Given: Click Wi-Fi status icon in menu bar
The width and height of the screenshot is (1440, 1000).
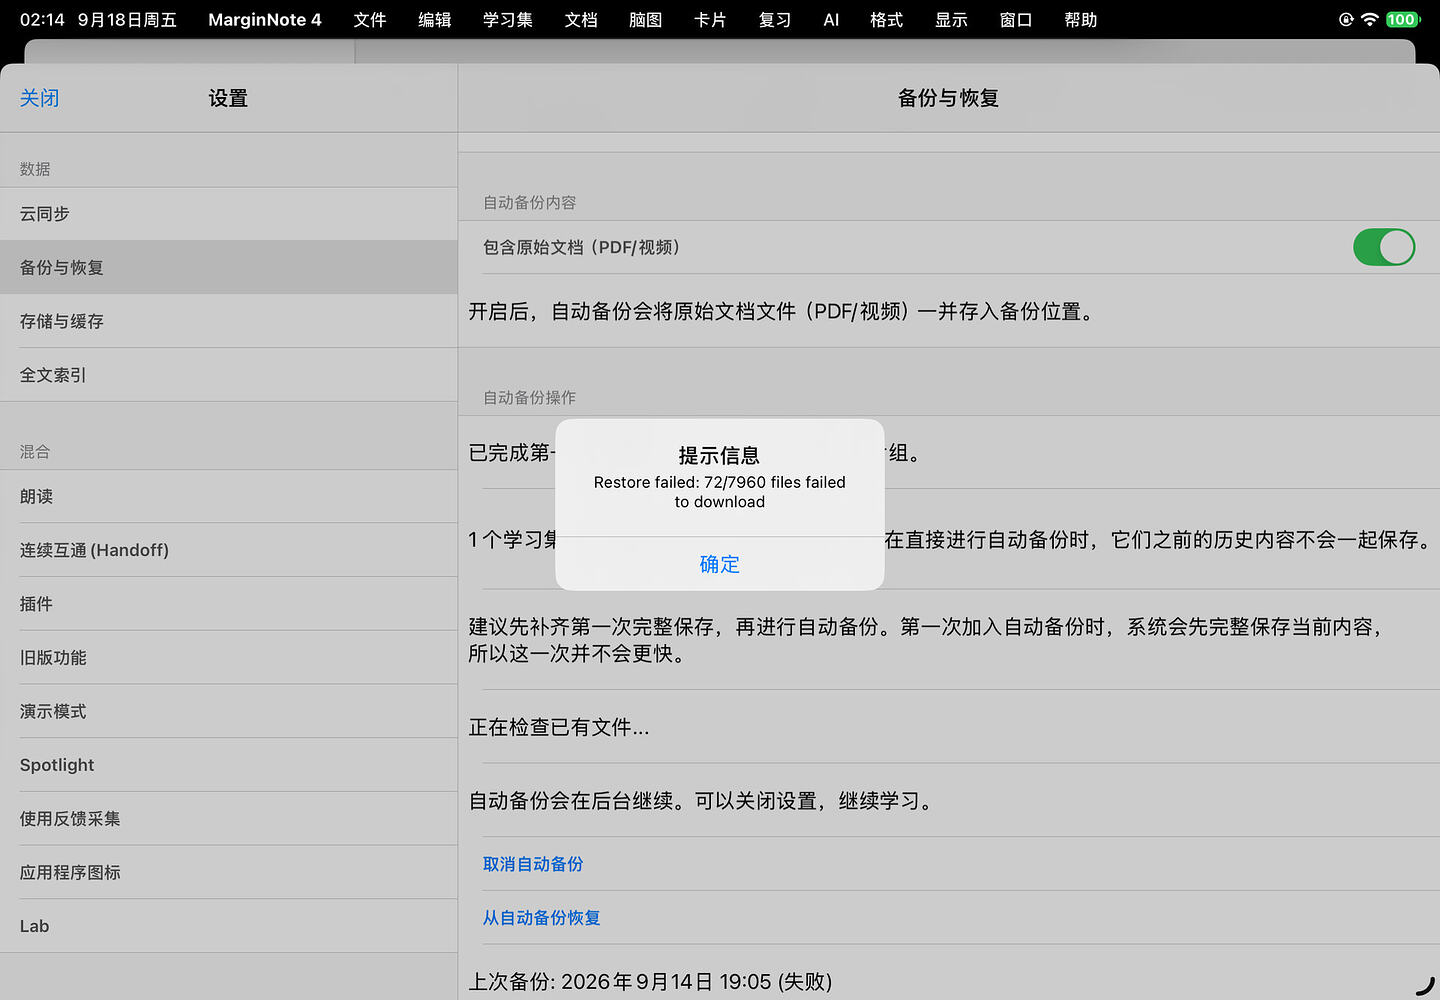Looking at the screenshot, I should [1370, 19].
